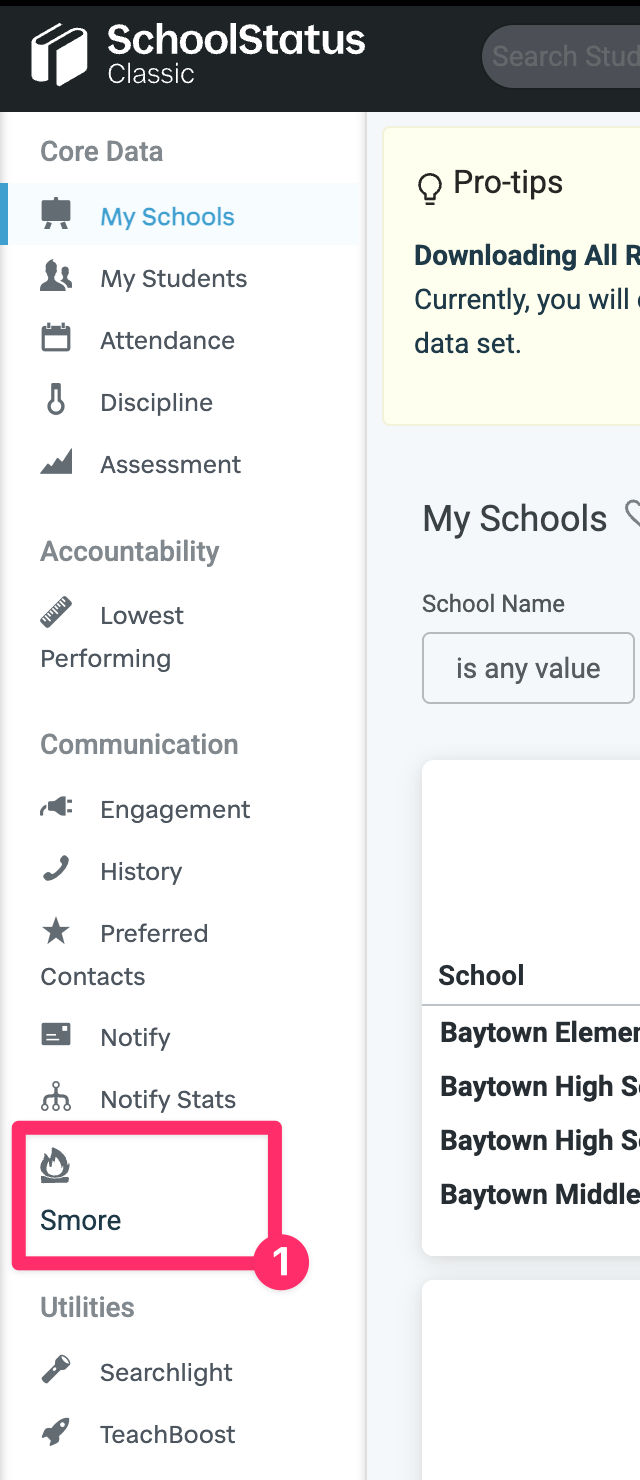
Task: Click the Smore flame icon
Action: coord(54,1166)
